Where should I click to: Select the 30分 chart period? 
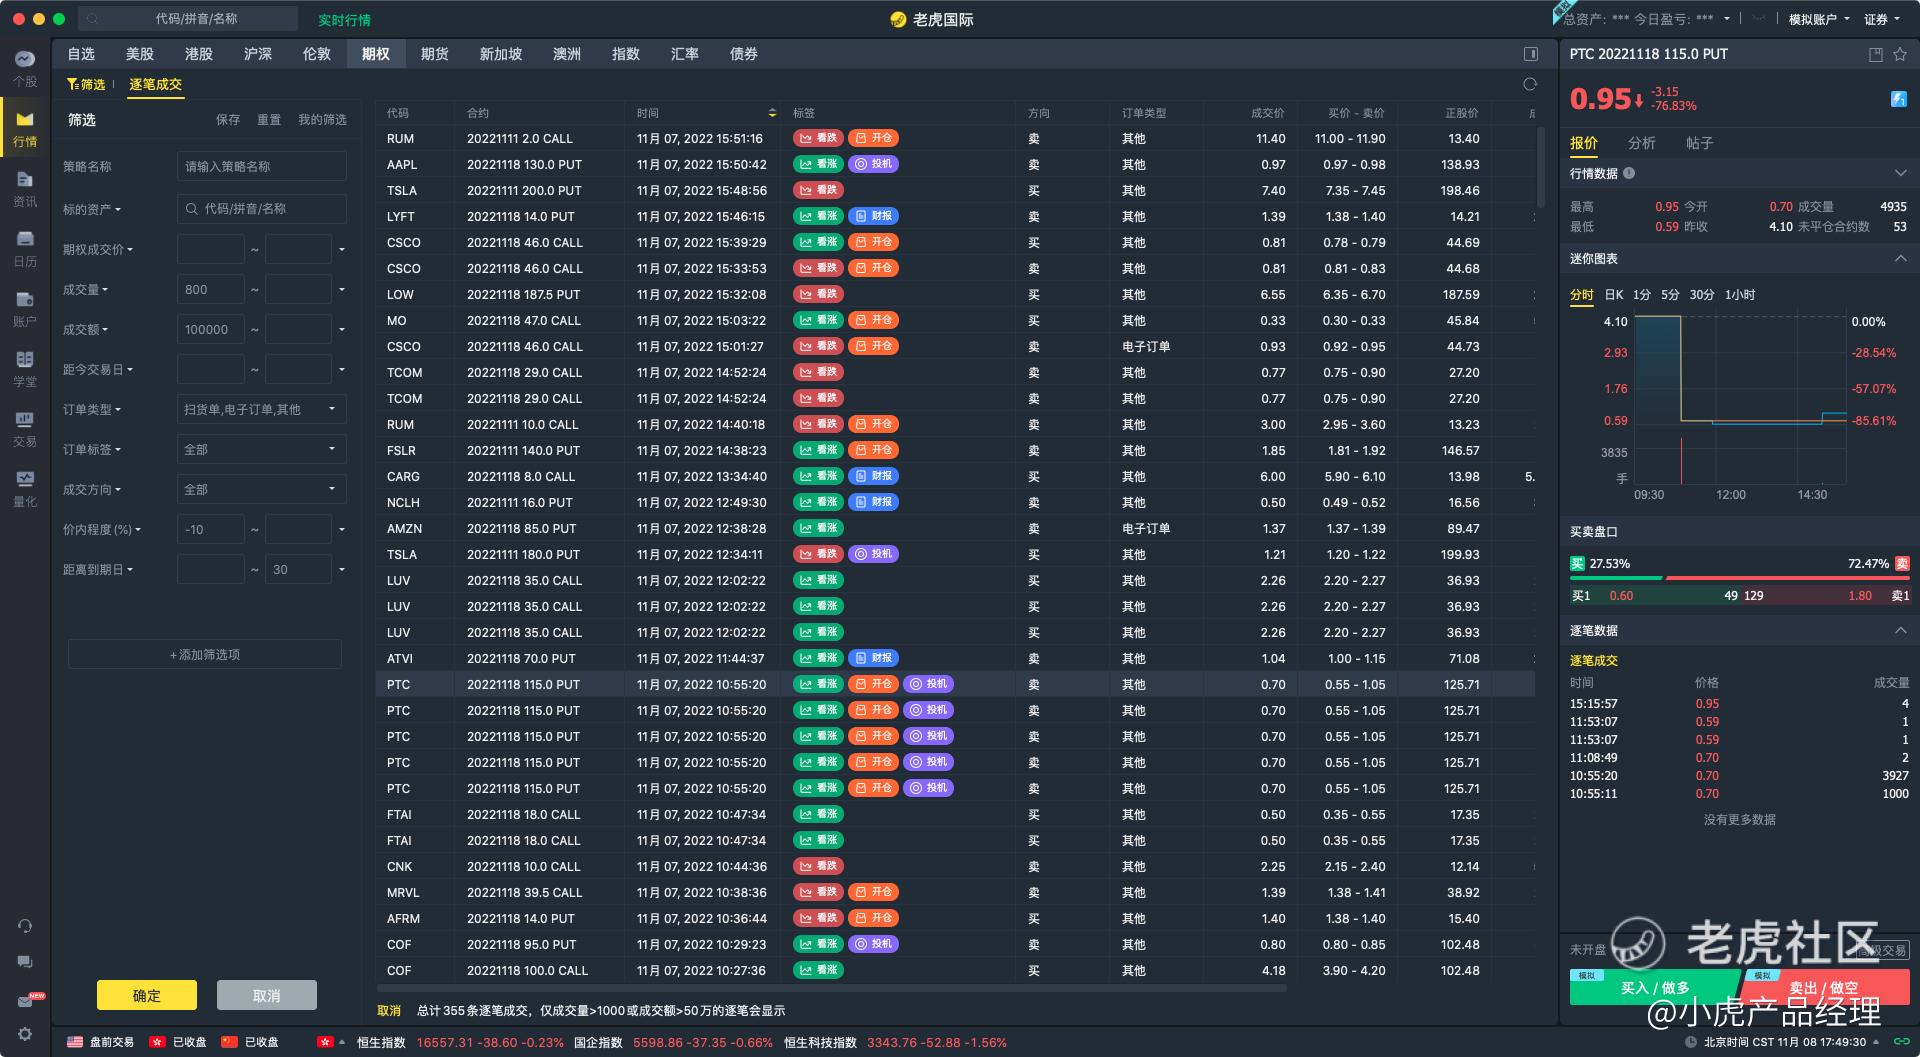pos(1701,295)
